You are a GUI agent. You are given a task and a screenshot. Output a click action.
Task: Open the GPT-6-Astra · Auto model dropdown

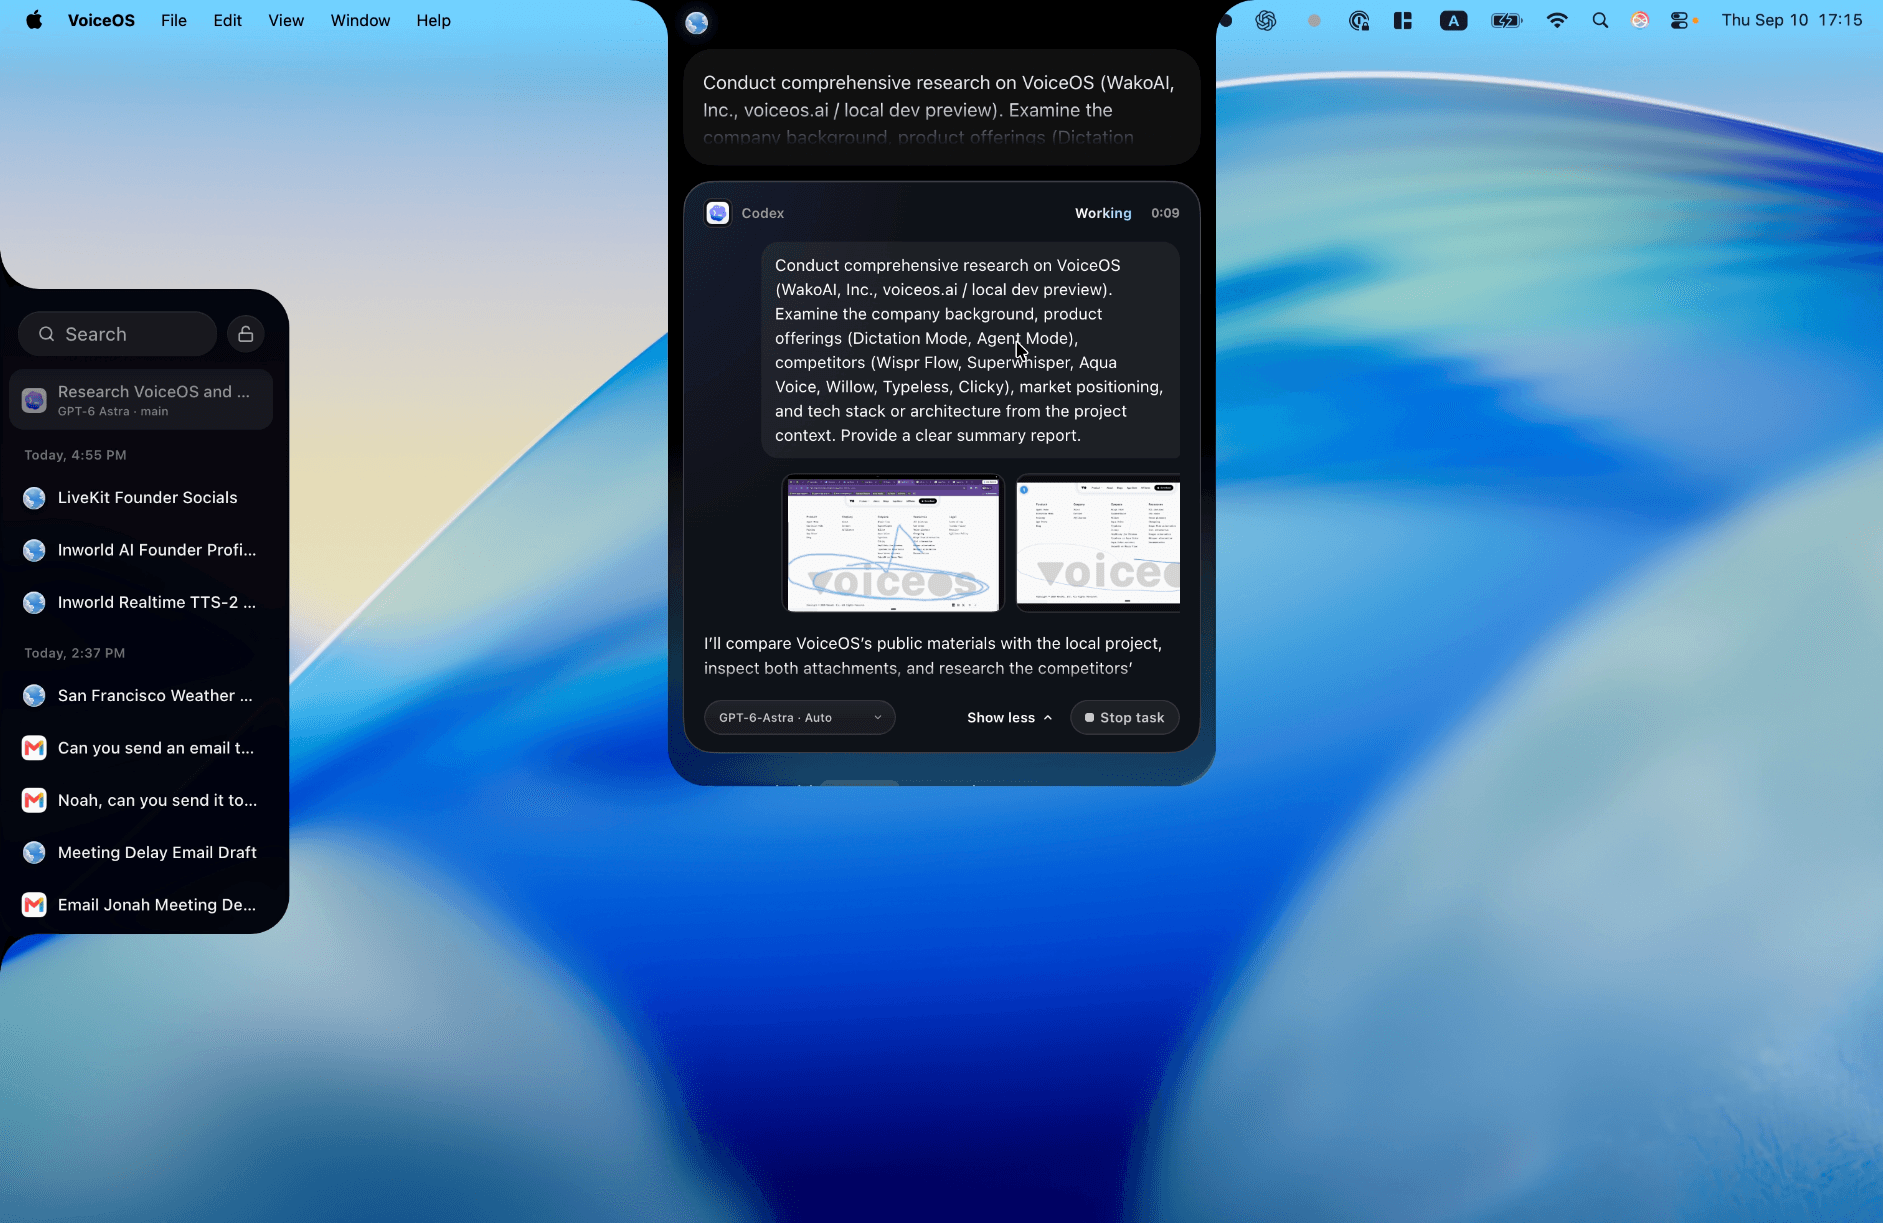[x=799, y=718]
